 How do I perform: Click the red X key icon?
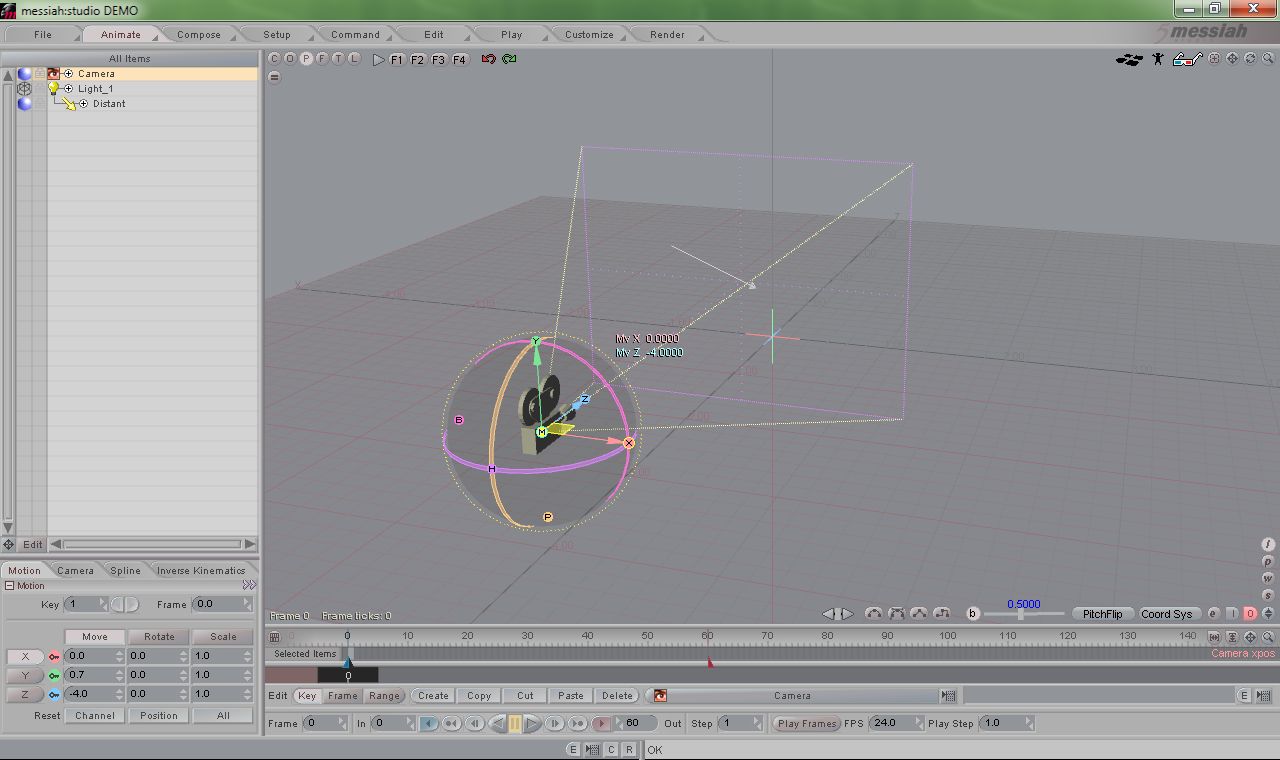(54, 657)
